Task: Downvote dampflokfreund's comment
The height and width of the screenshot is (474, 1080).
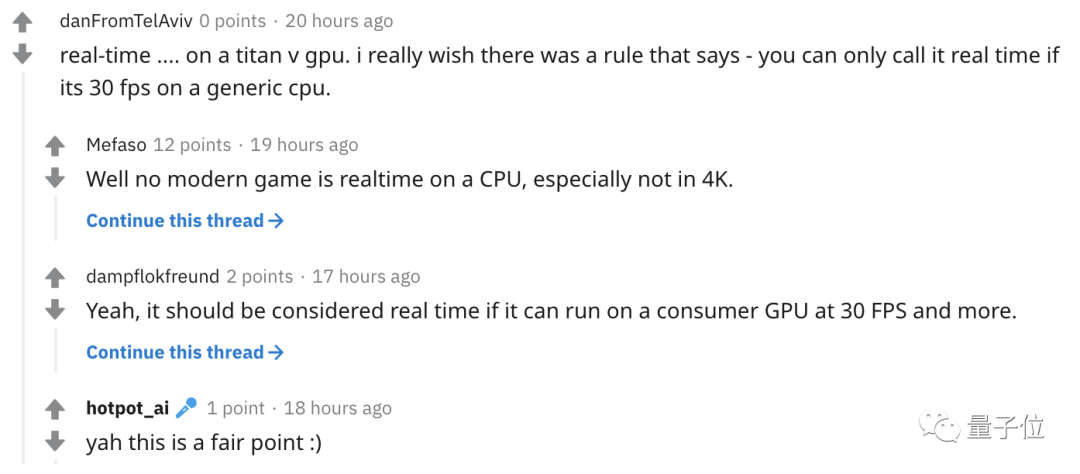Action: point(55,310)
